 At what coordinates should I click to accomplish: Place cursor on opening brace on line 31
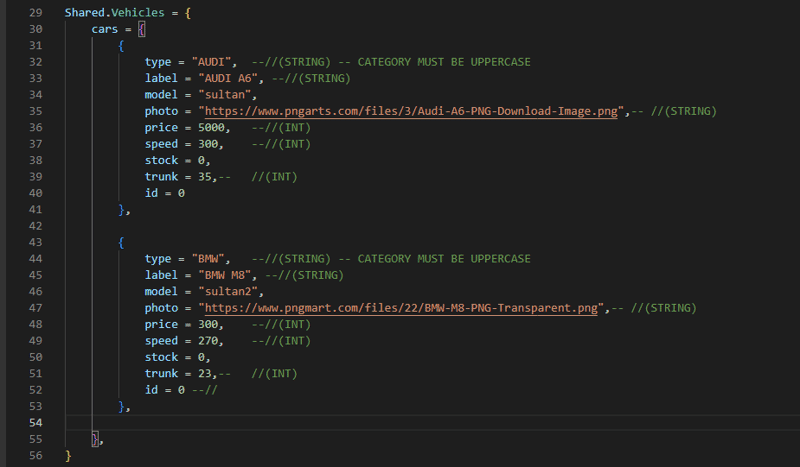tap(121, 46)
